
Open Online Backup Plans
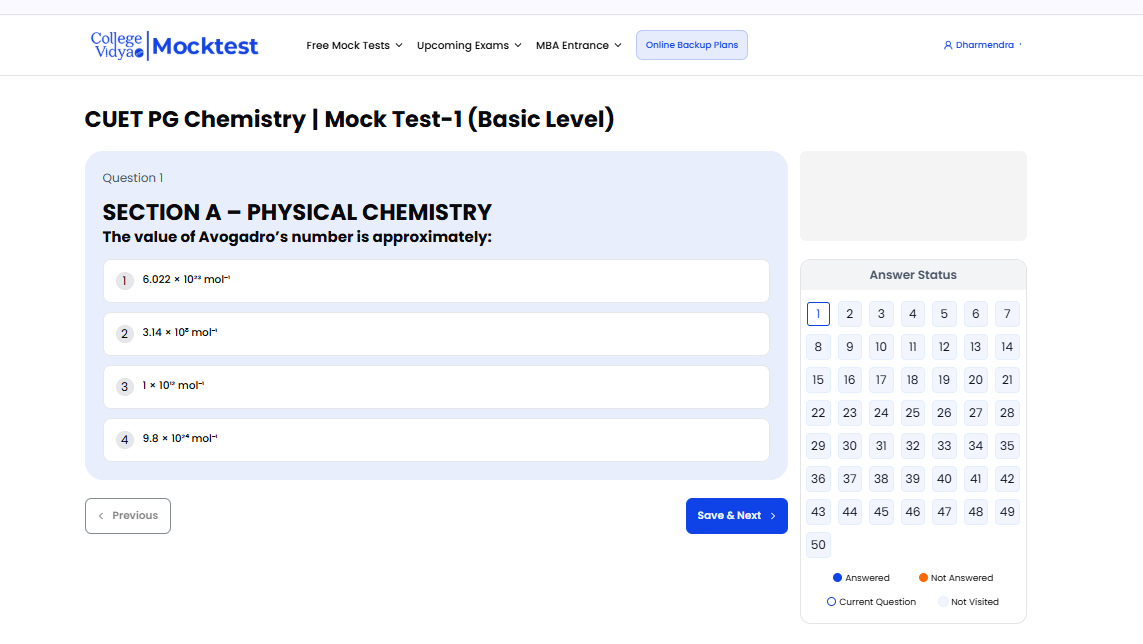(x=692, y=45)
